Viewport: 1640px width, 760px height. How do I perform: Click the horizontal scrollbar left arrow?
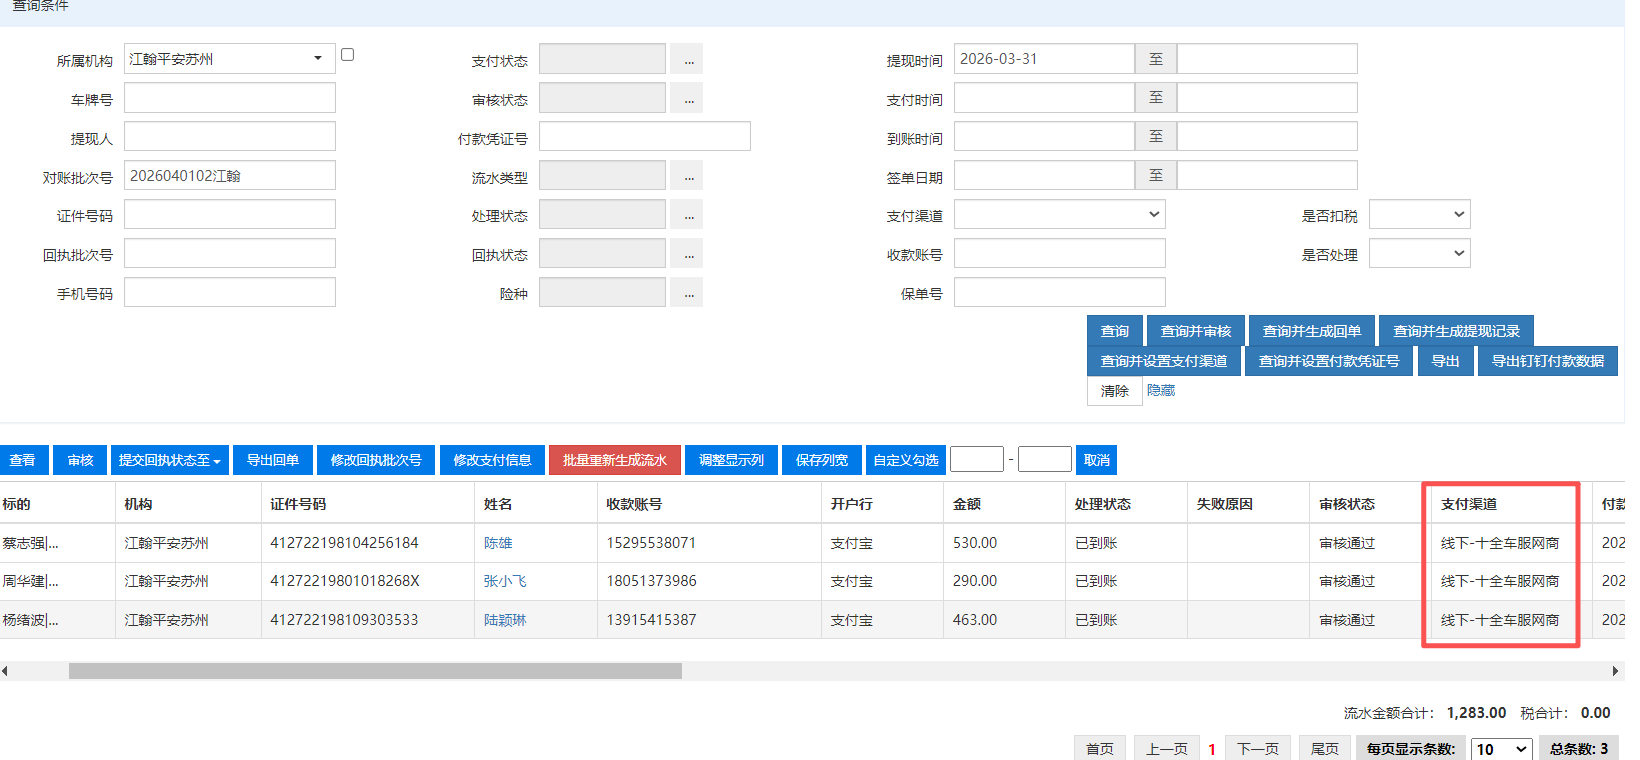pos(5,671)
